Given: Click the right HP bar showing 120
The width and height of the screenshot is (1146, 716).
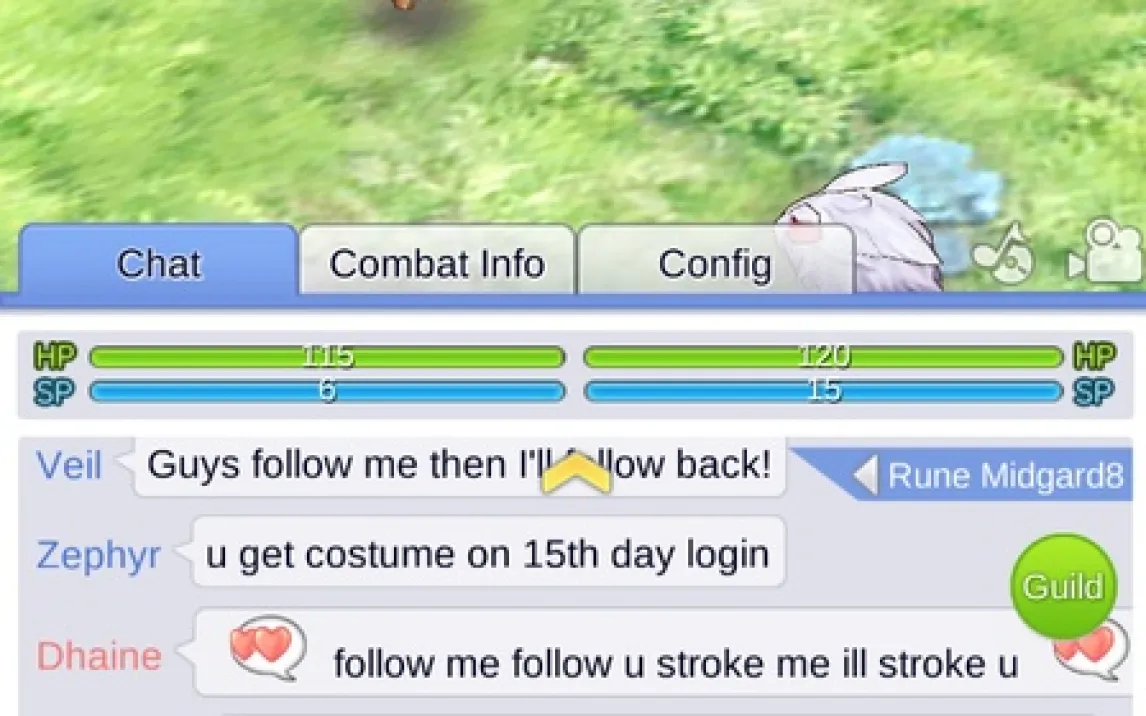Looking at the screenshot, I should pos(824,357).
